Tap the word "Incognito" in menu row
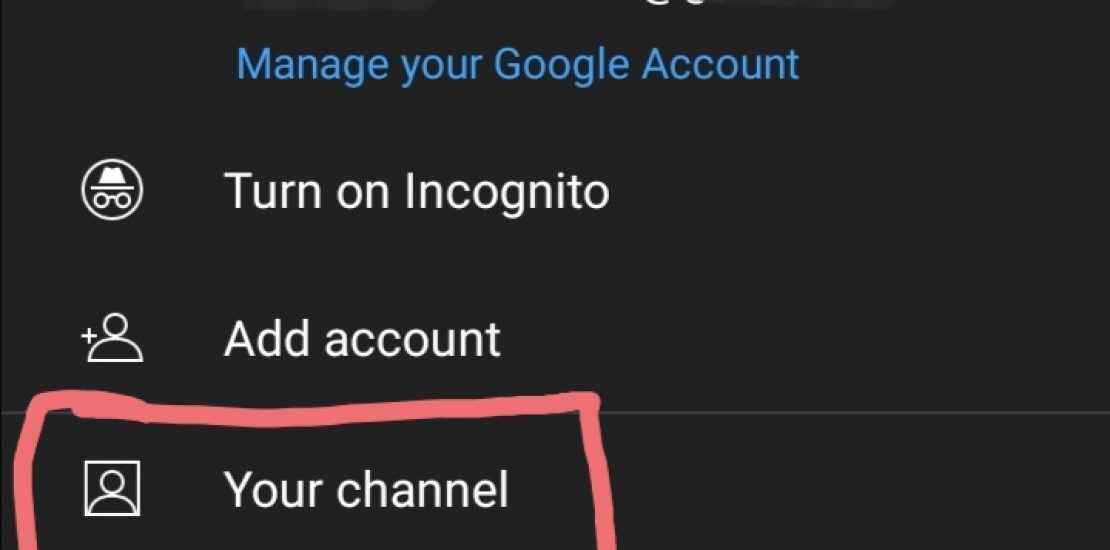This screenshot has height=550, width=1110. coord(507,192)
